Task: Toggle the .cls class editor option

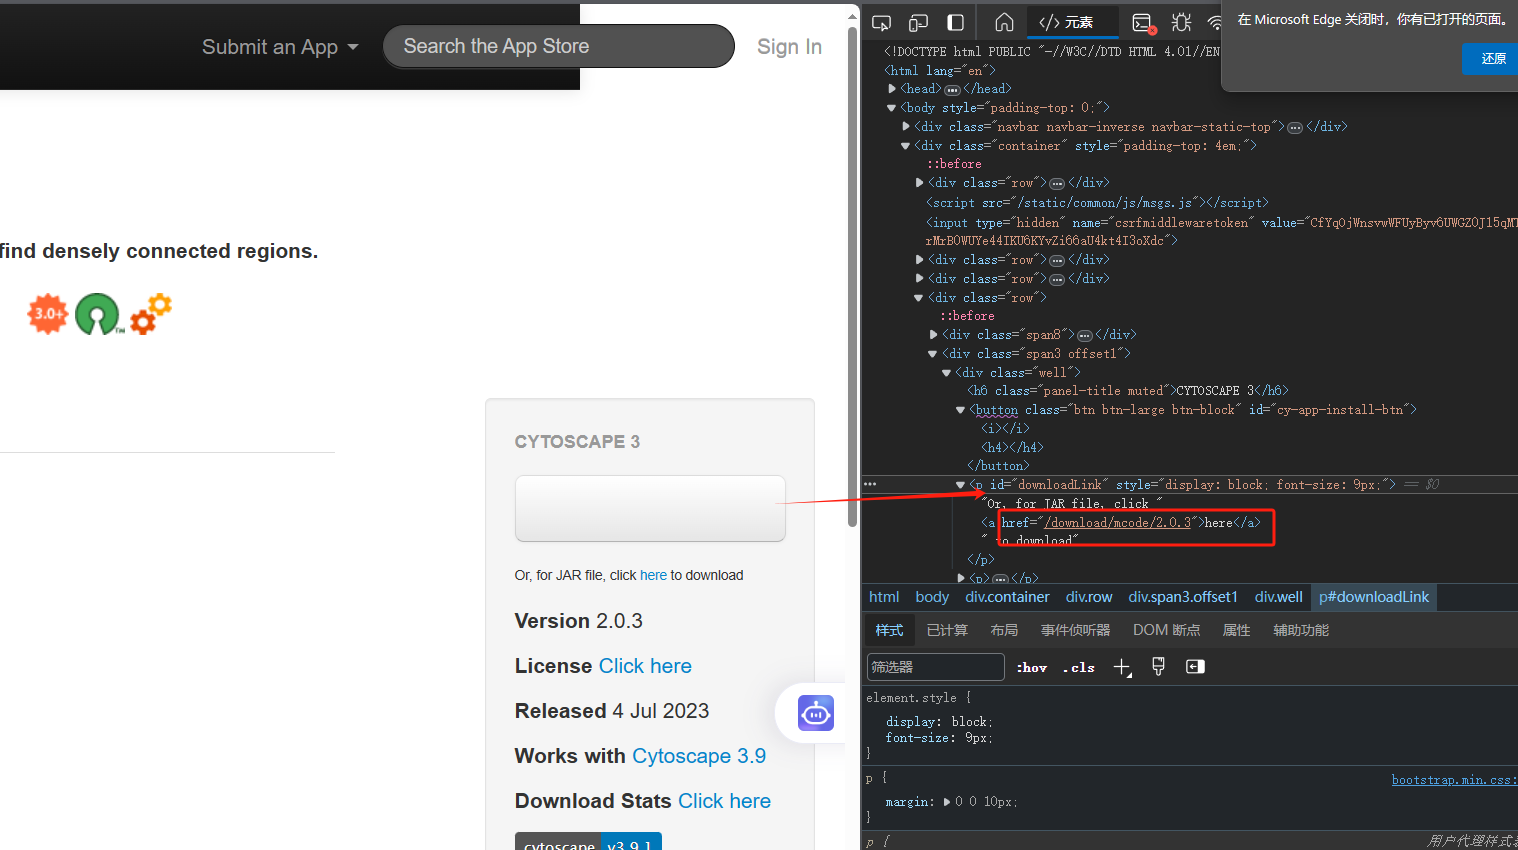Action: (x=1078, y=668)
